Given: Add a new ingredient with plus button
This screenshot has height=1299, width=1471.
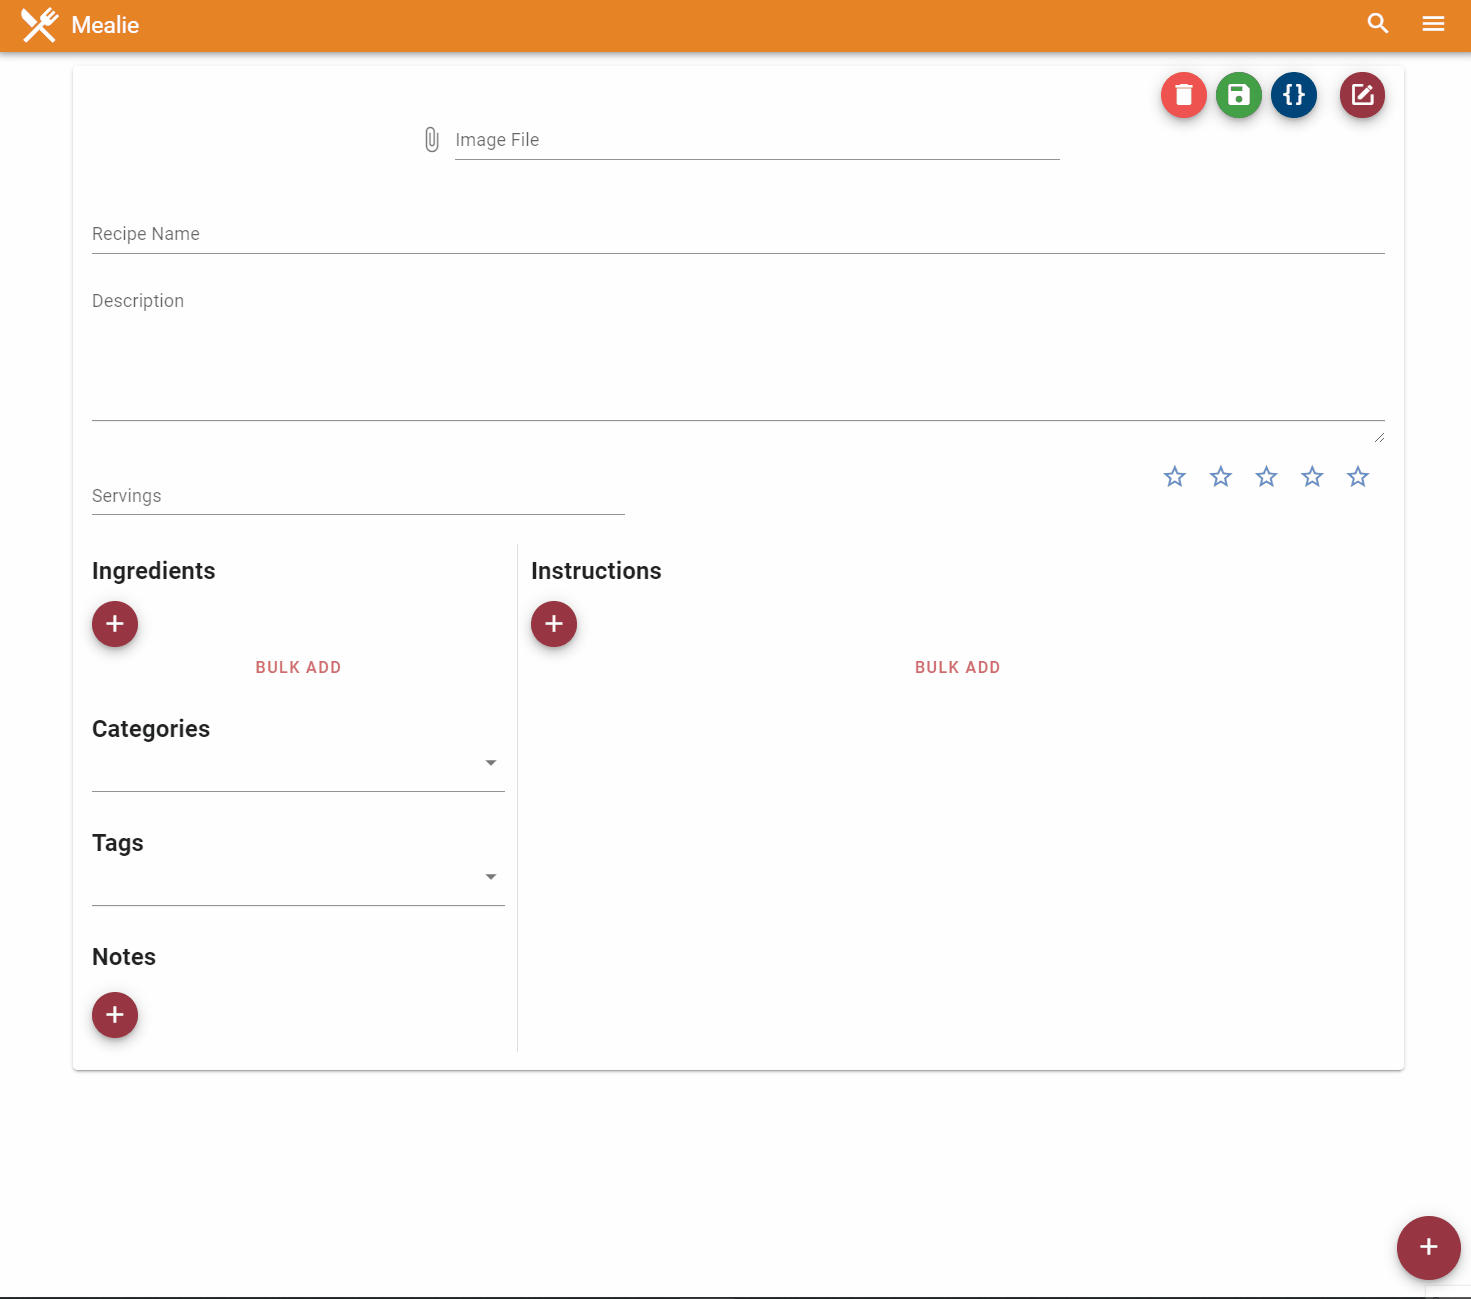Looking at the screenshot, I should [115, 624].
